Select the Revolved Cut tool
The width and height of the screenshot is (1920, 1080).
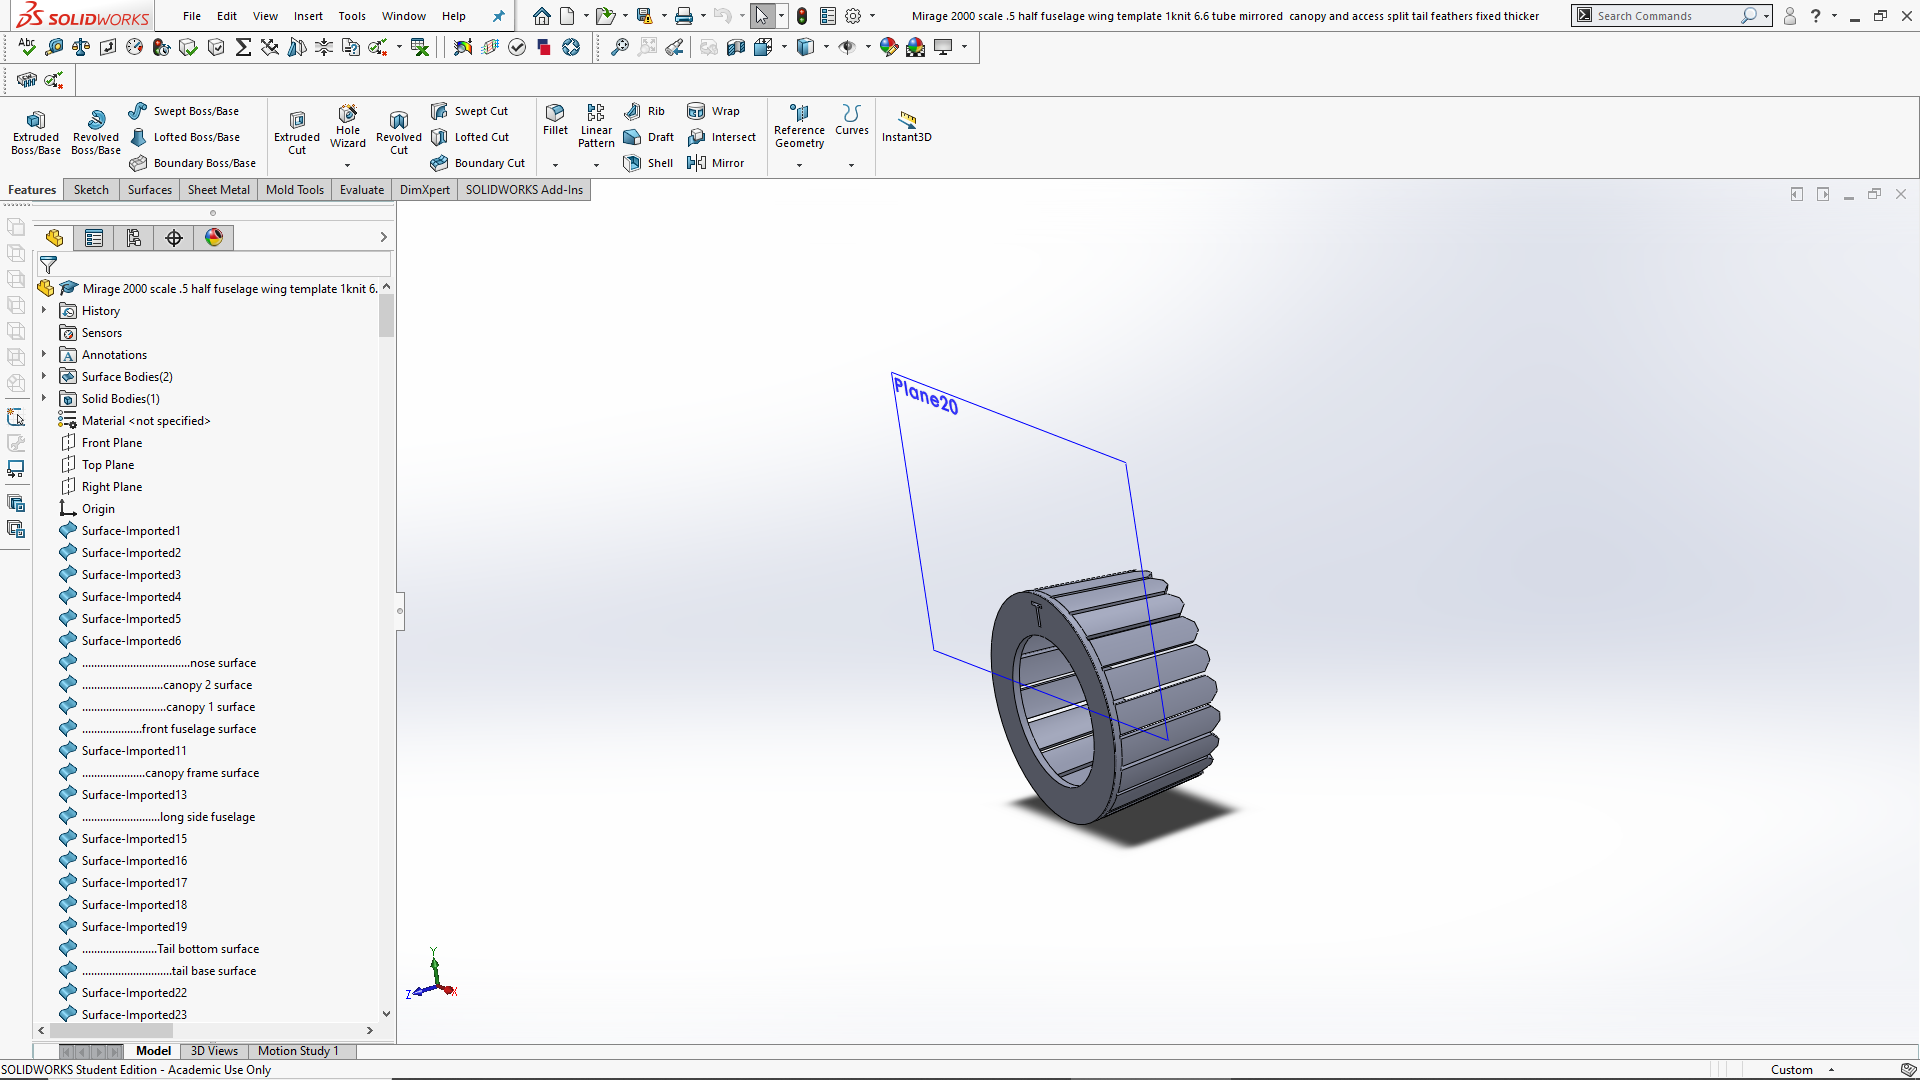click(x=399, y=132)
